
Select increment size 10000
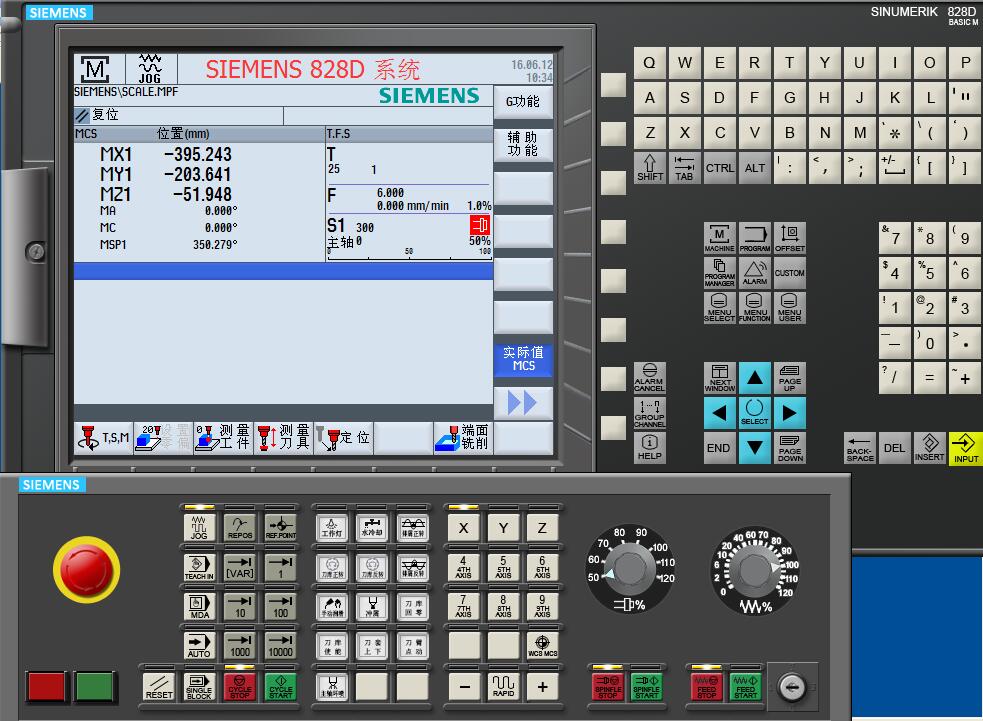[280, 645]
